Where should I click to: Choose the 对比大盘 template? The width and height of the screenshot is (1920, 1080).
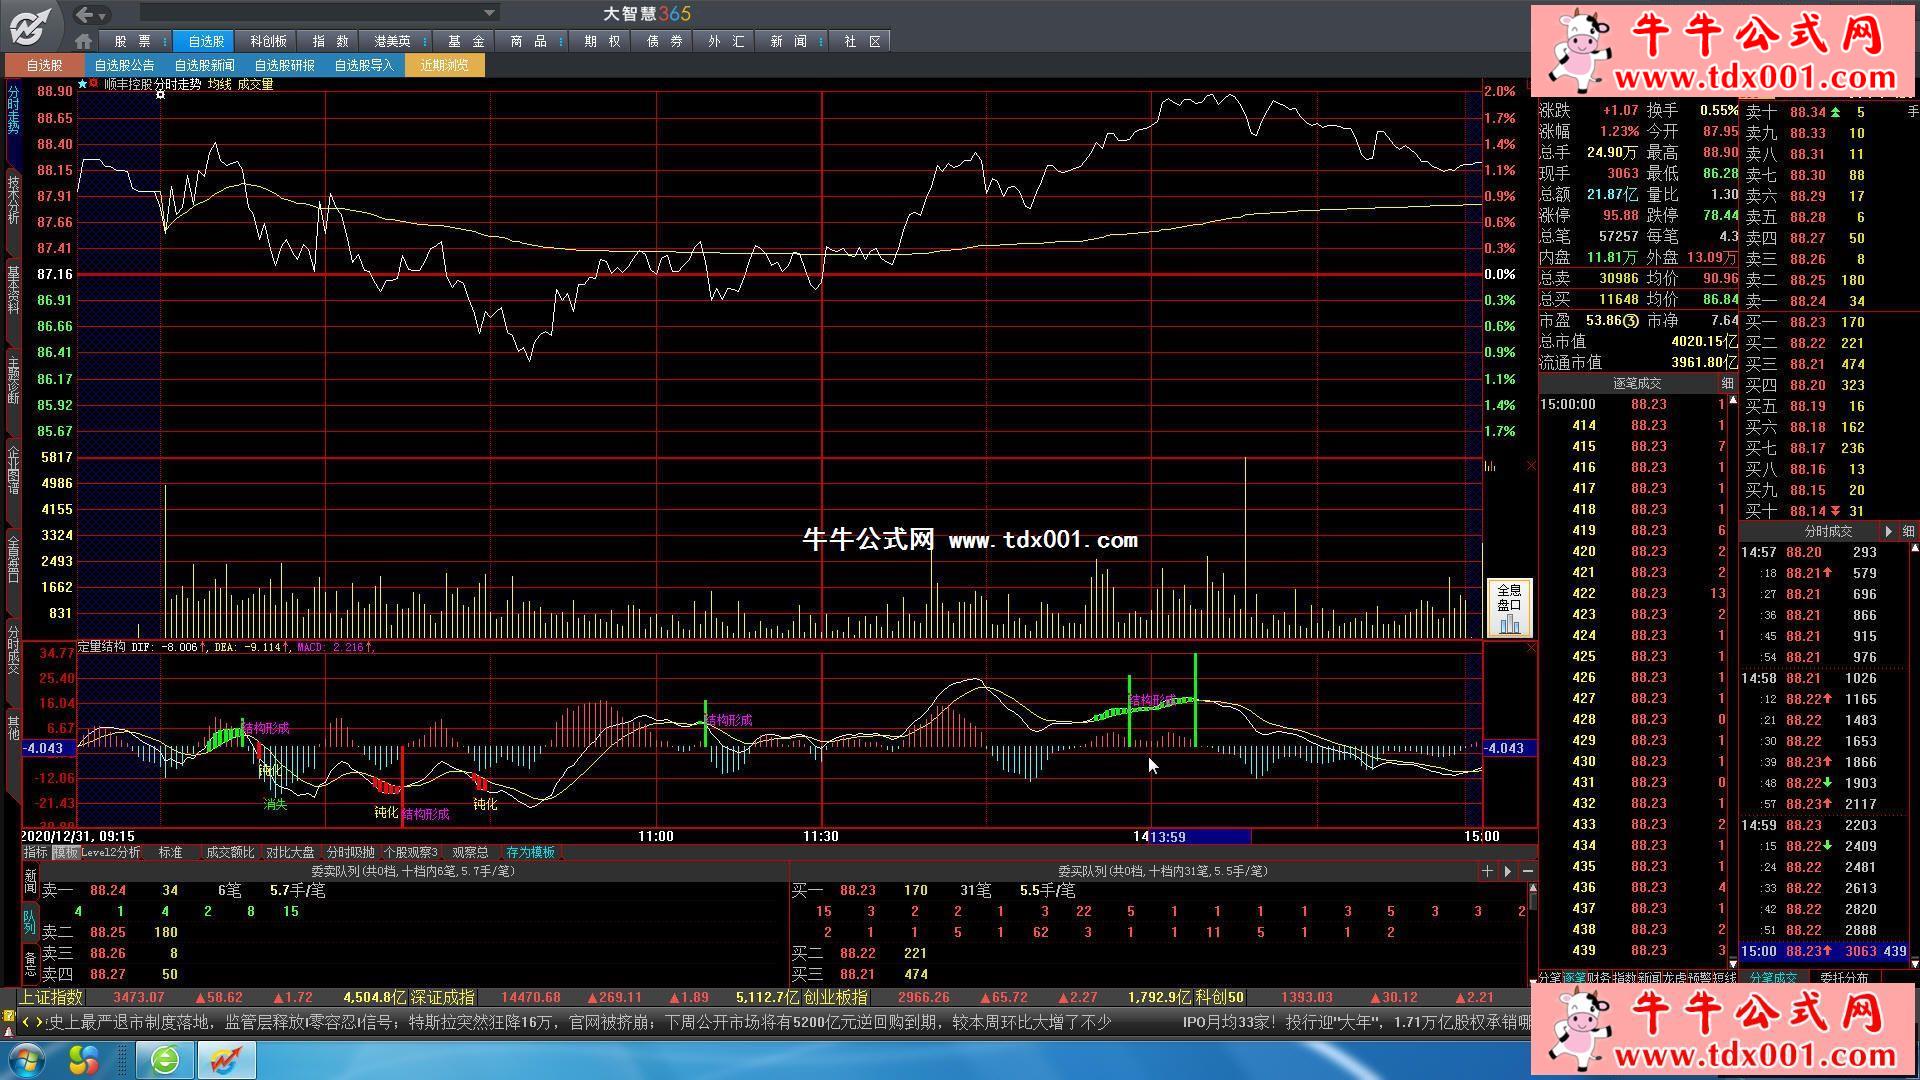[x=290, y=852]
